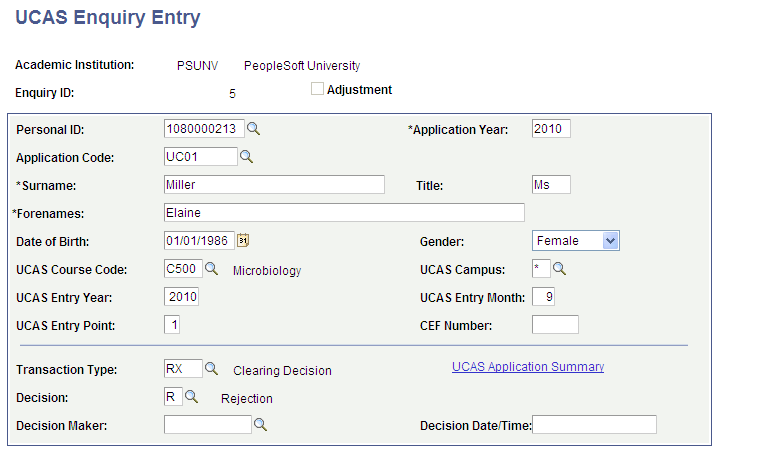The height and width of the screenshot is (453, 764).
Task: Focus the Forenames text box
Action: point(343,212)
